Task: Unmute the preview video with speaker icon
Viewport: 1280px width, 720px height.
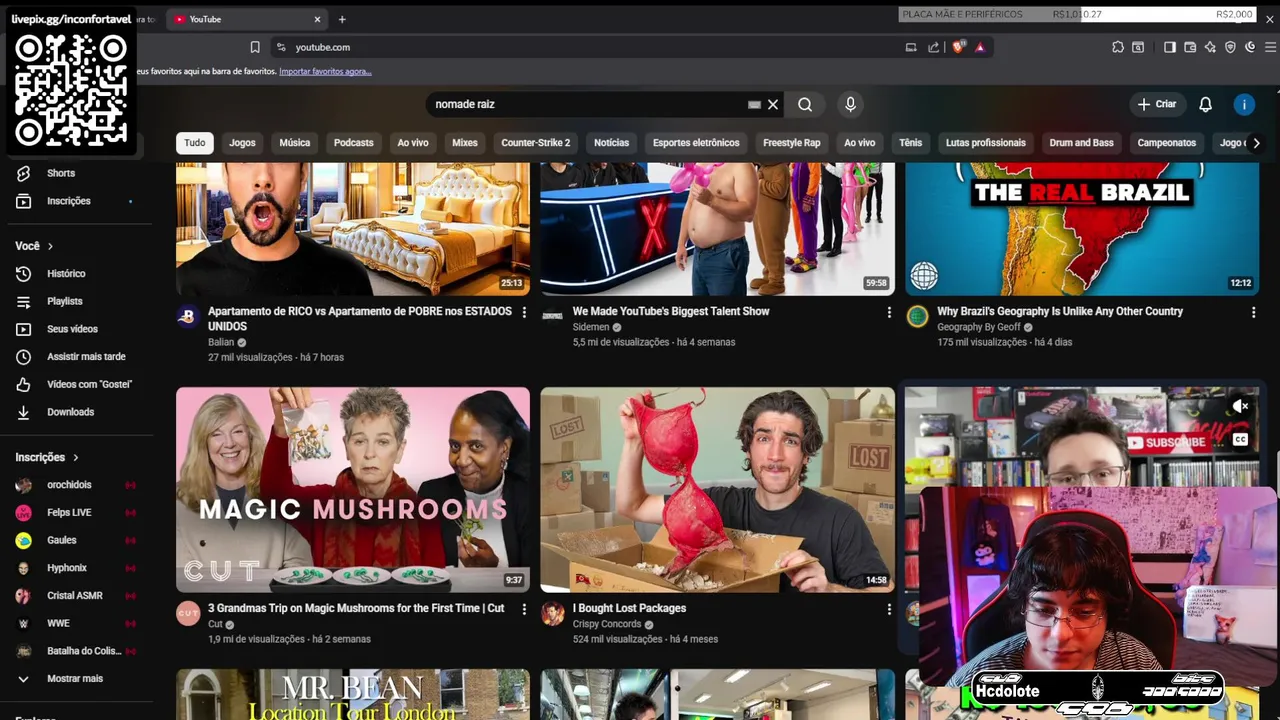Action: (1240, 406)
